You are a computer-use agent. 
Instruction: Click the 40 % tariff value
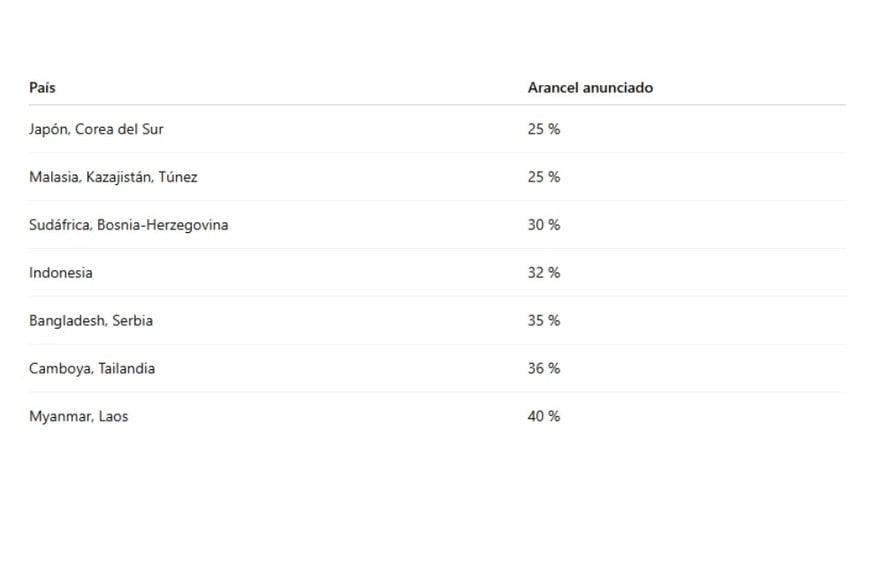click(x=544, y=417)
